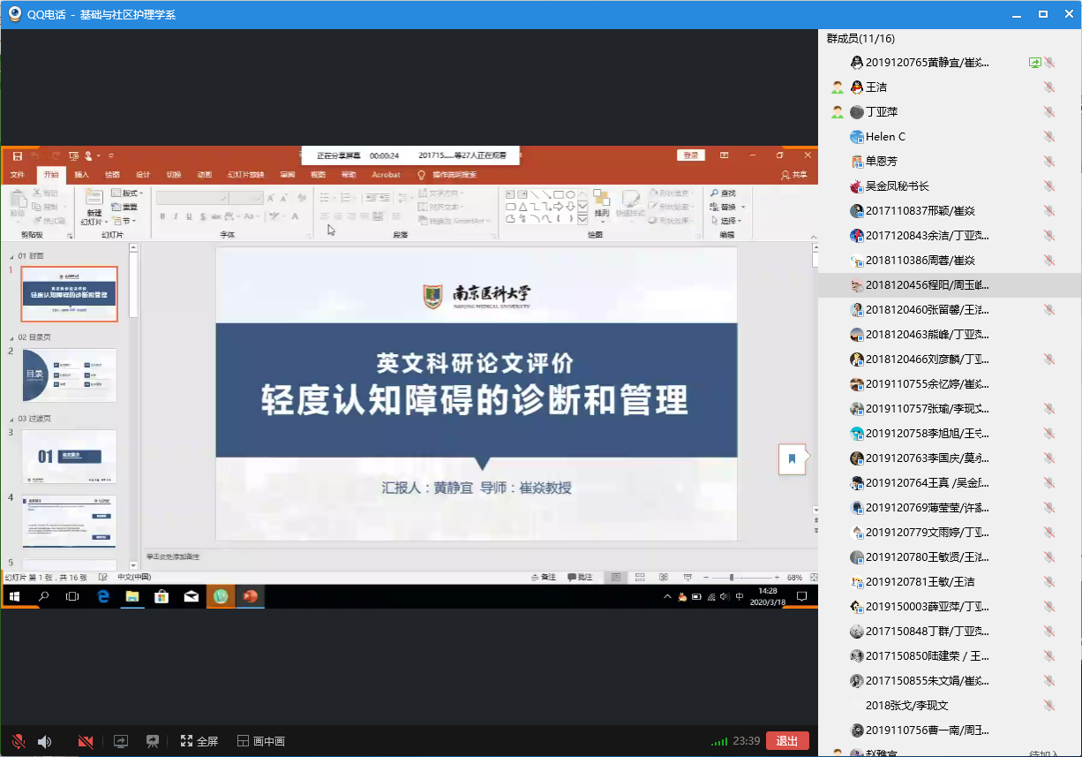This screenshot has width=1082, height=757.
Task: Expand the 选择 dropdown in editing group
Action: [727, 220]
